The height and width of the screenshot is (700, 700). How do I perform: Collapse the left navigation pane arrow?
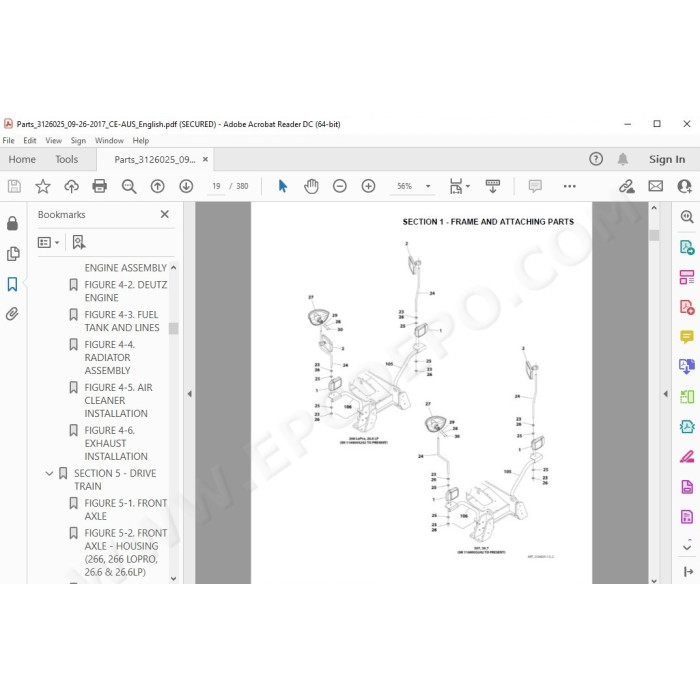[189, 394]
